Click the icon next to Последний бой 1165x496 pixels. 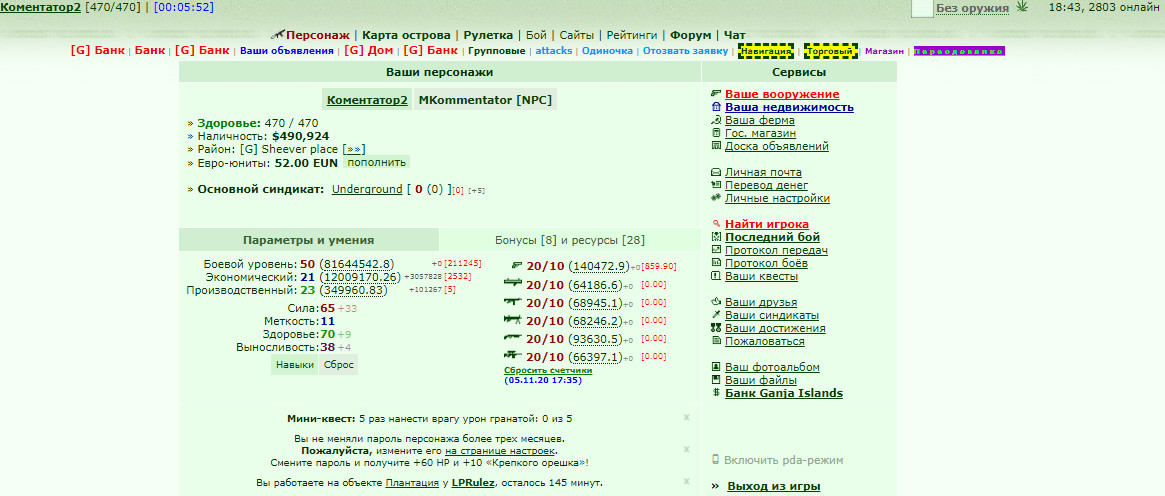click(716, 237)
